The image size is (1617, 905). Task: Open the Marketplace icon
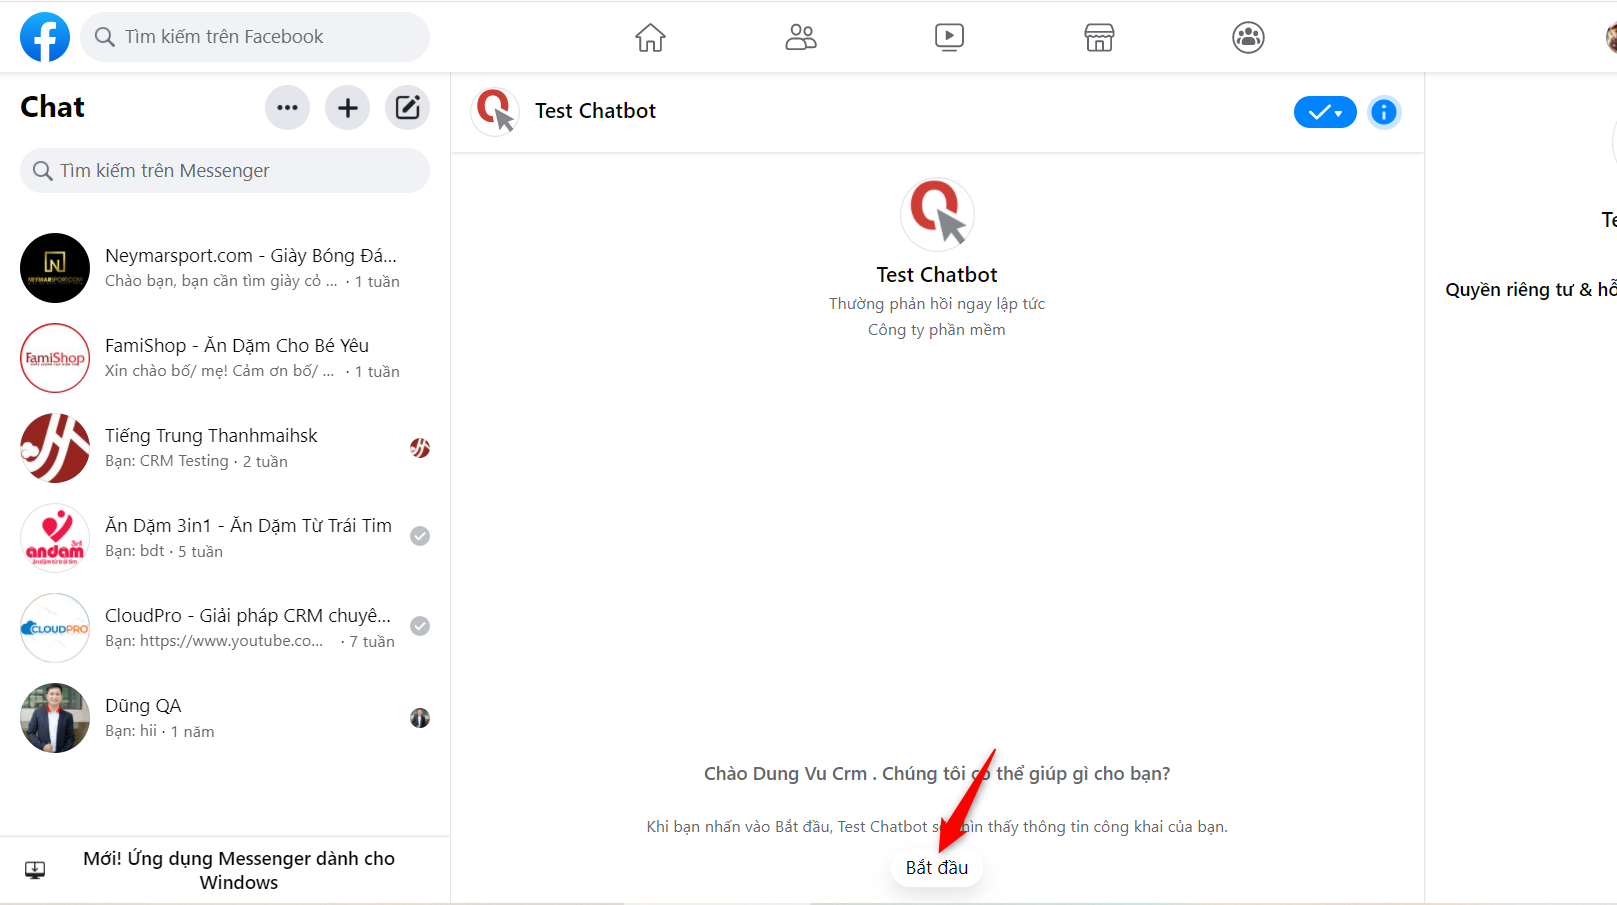[1099, 37]
